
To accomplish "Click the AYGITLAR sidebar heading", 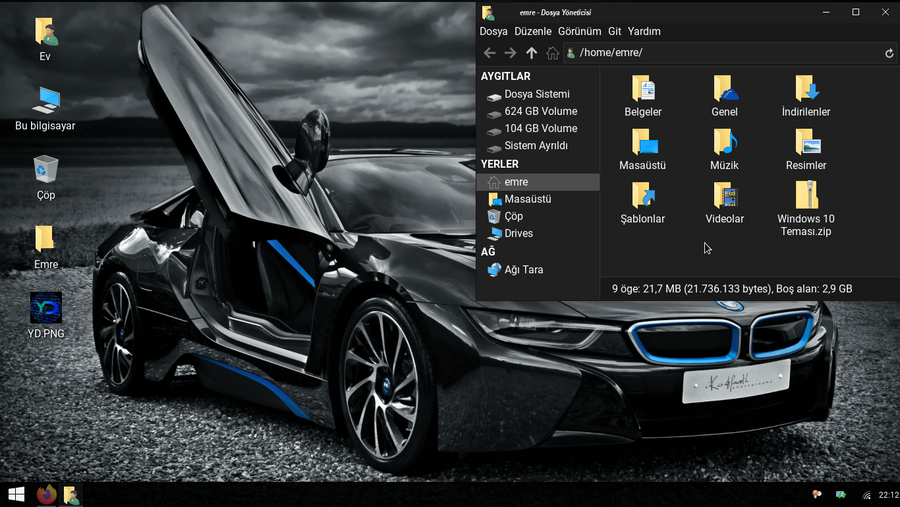I will [506, 76].
